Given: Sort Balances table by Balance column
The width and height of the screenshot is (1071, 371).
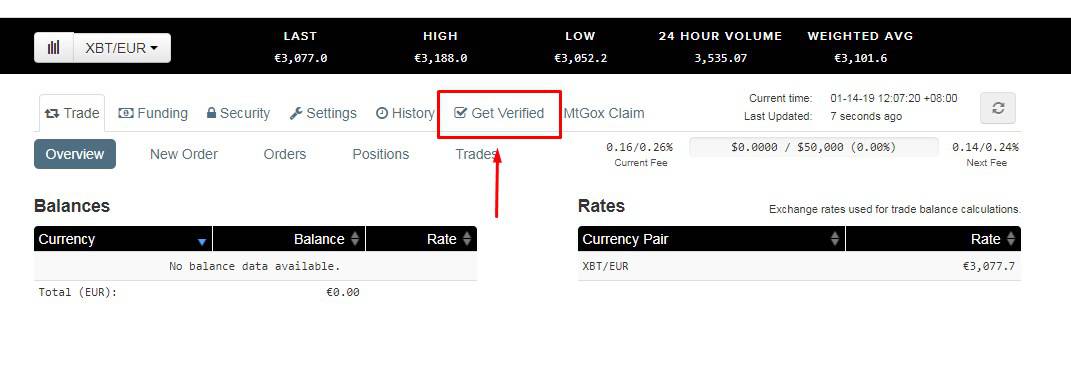Looking at the screenshot, I should point(289,239).
